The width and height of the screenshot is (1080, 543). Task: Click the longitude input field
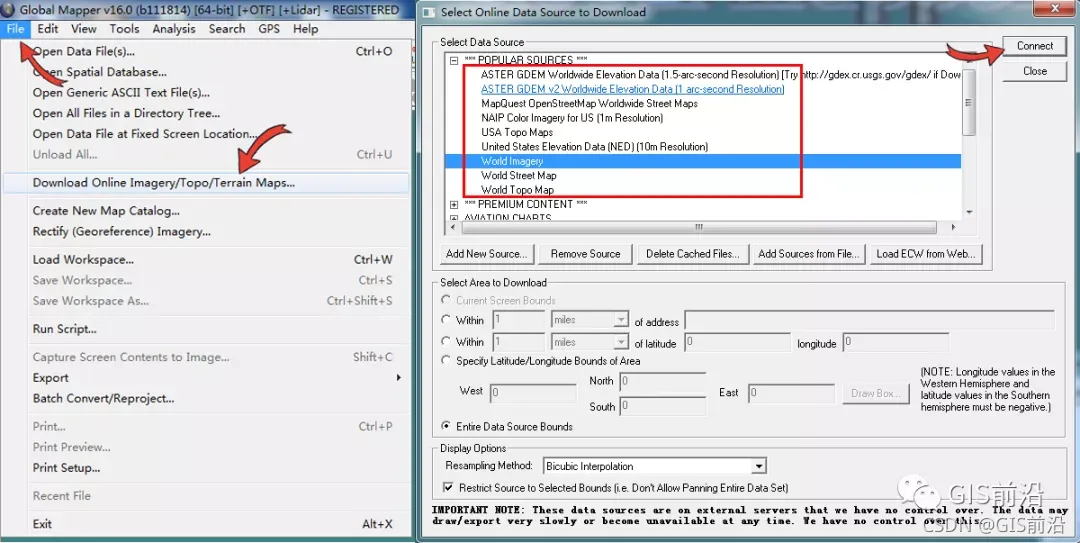(895, 342)
